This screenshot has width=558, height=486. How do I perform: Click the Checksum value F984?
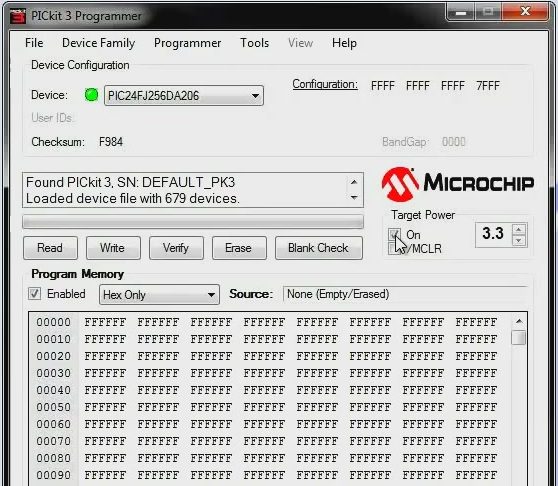pyautogui.click(x=111, y=142)
